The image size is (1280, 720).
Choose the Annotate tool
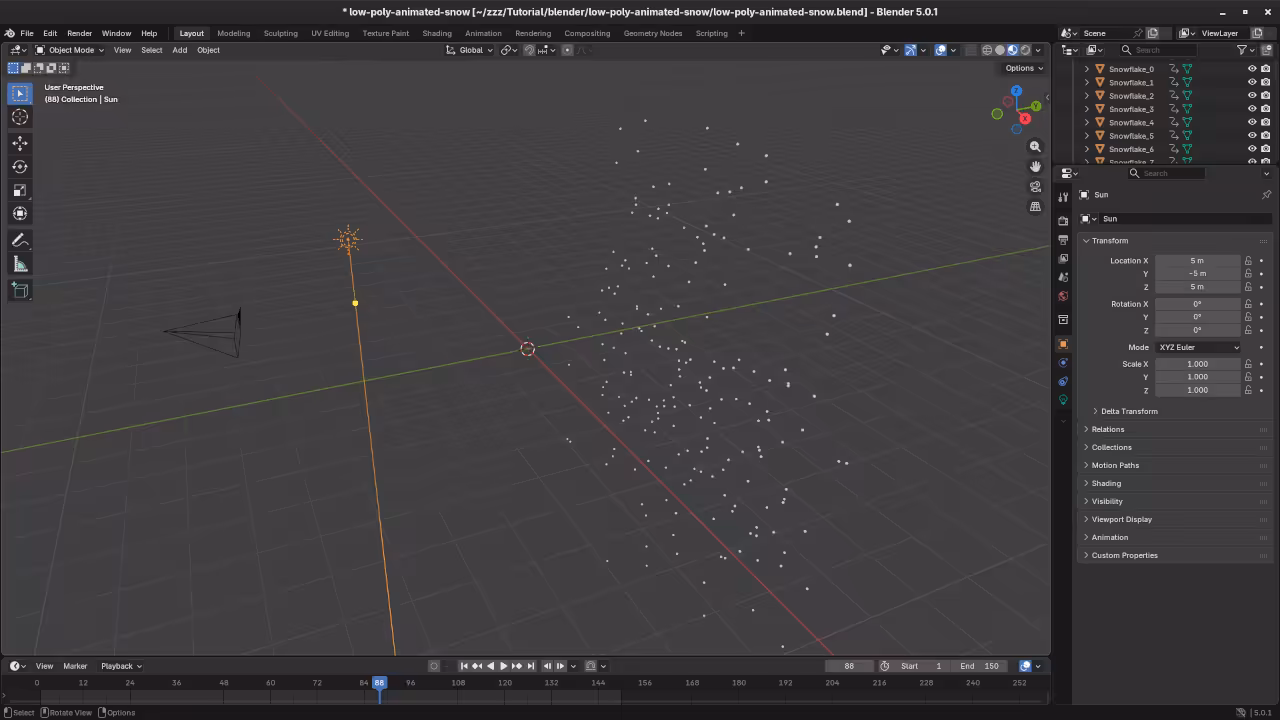click(20, 240)
